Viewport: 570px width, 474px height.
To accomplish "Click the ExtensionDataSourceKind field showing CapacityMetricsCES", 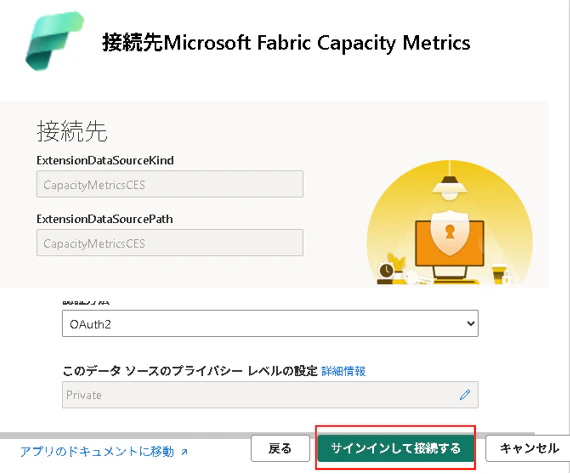I will point(170,184).
